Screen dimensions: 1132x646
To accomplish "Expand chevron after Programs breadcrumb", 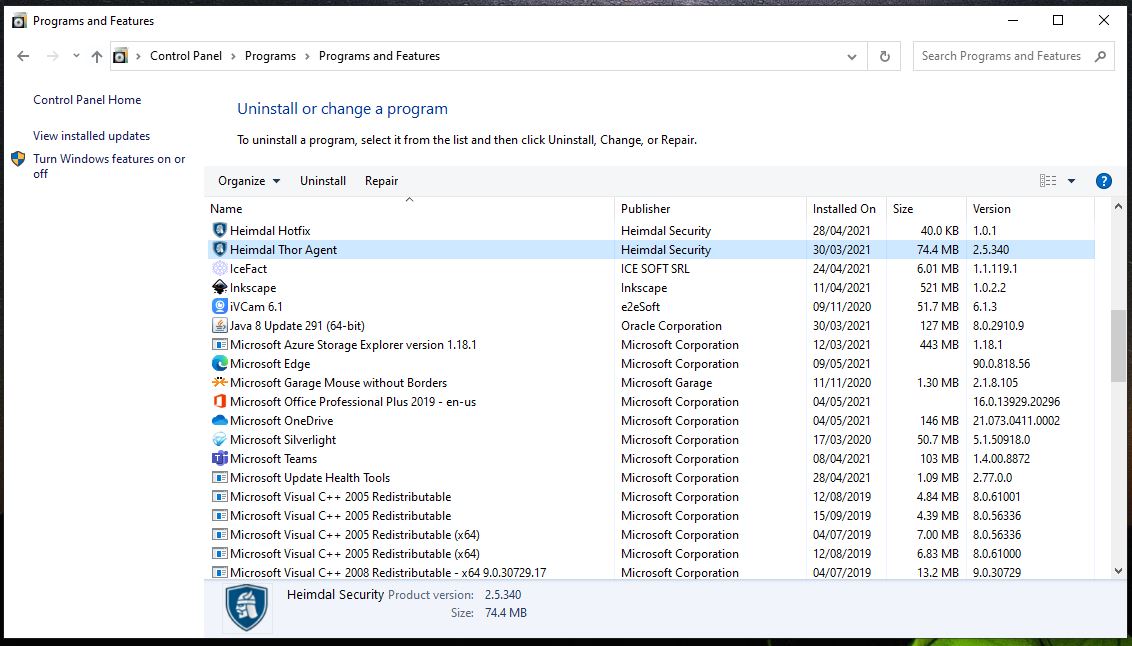I will tap(308, 56).
